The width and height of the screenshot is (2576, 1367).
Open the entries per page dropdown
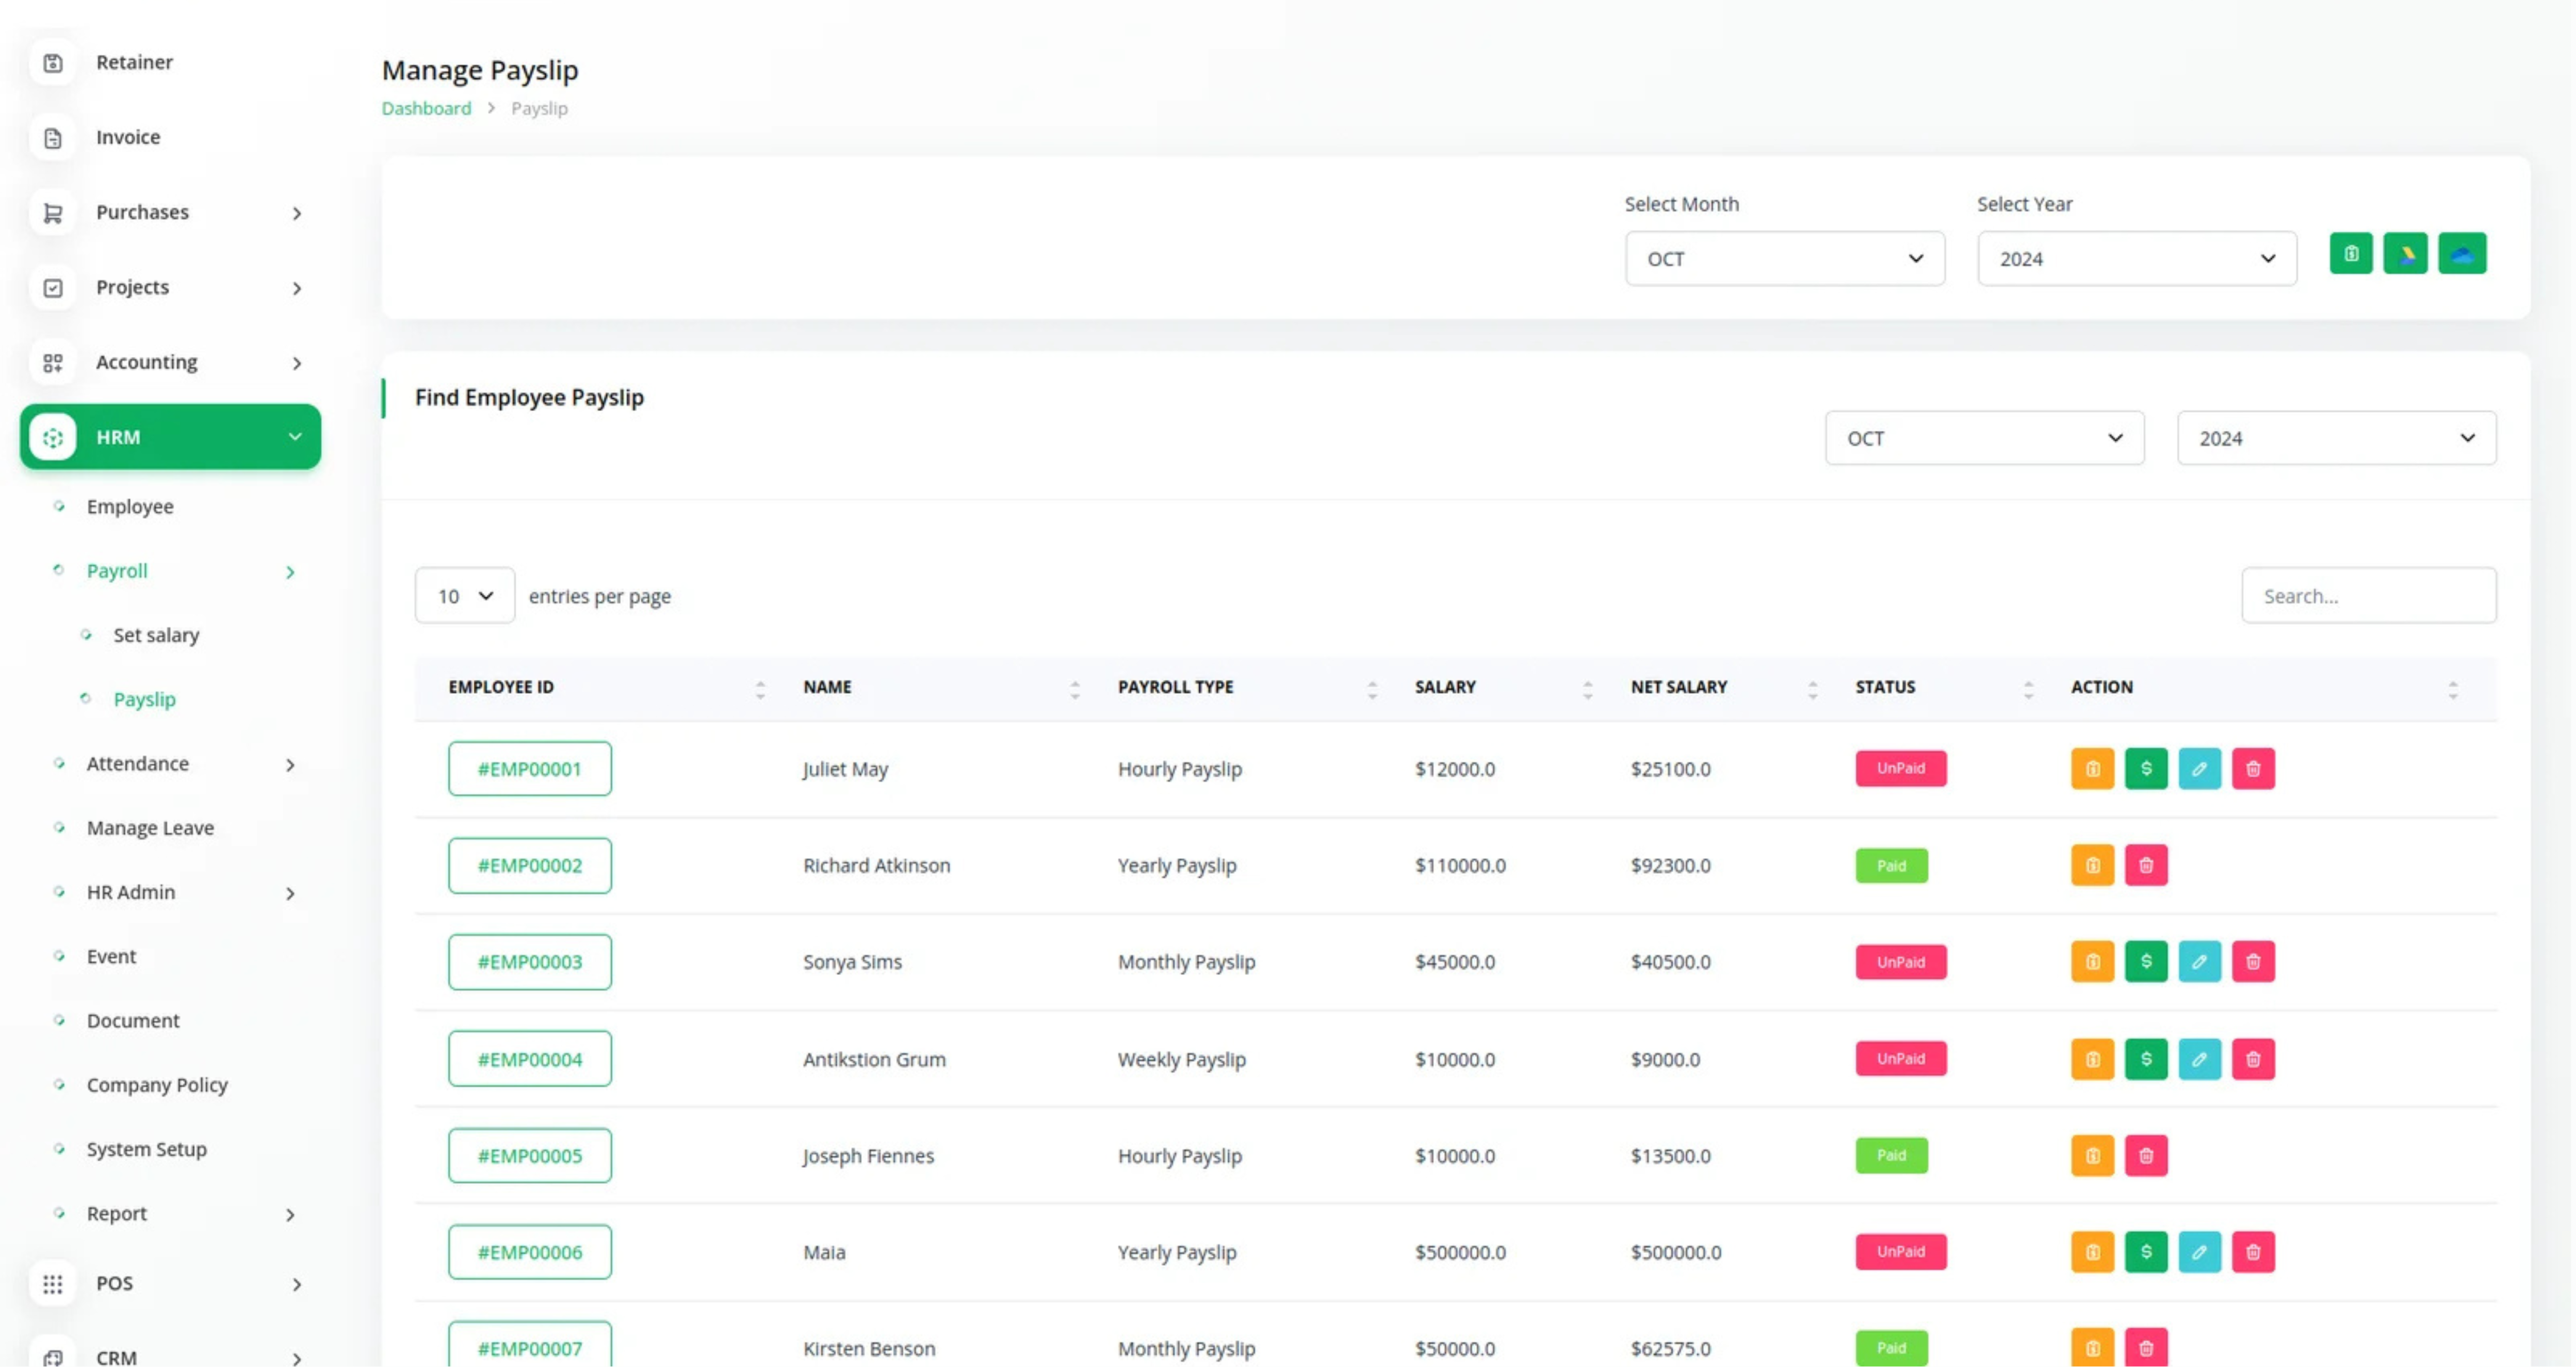click(464, 596)
